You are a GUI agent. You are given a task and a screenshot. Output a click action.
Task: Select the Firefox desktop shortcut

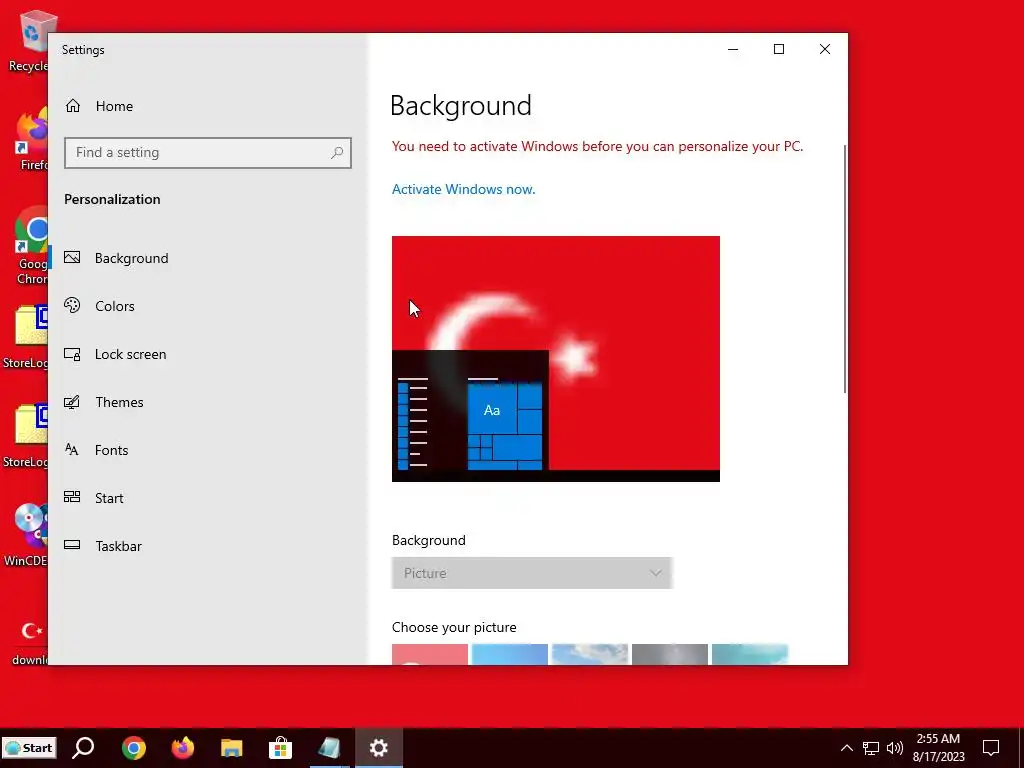click(31, 140)
